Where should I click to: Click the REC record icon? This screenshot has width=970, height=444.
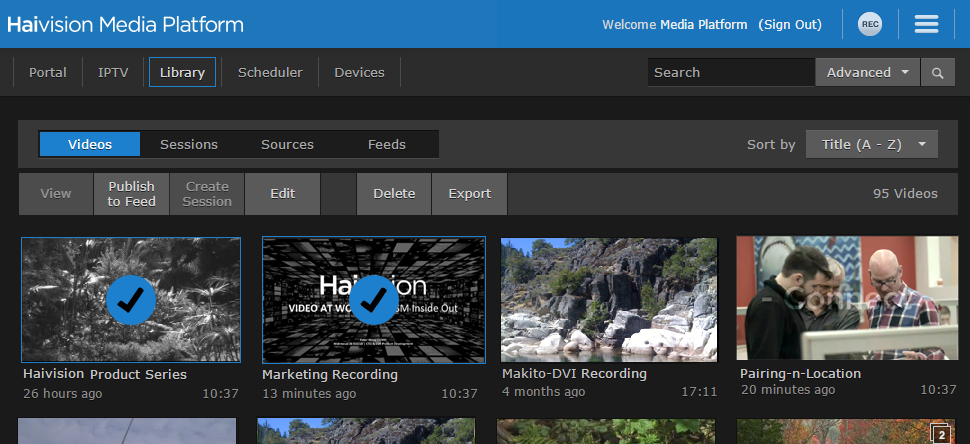click(870, 24)
